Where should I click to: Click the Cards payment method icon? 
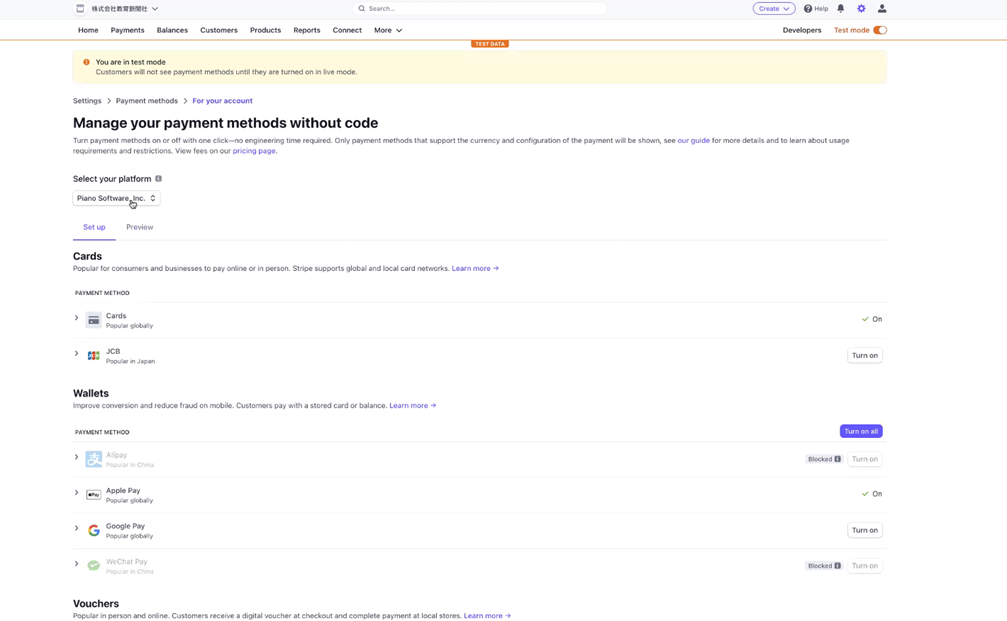(x=94, y=320)
